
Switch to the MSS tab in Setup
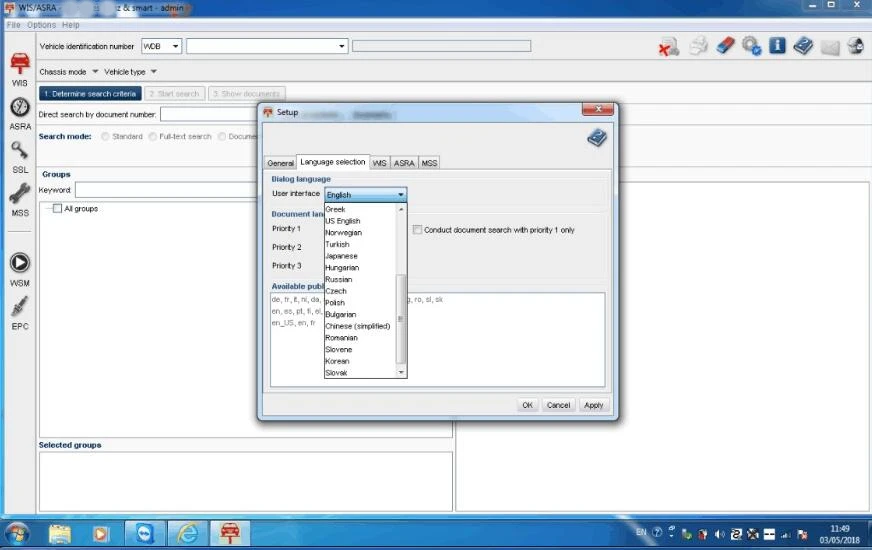coord(429,163)
